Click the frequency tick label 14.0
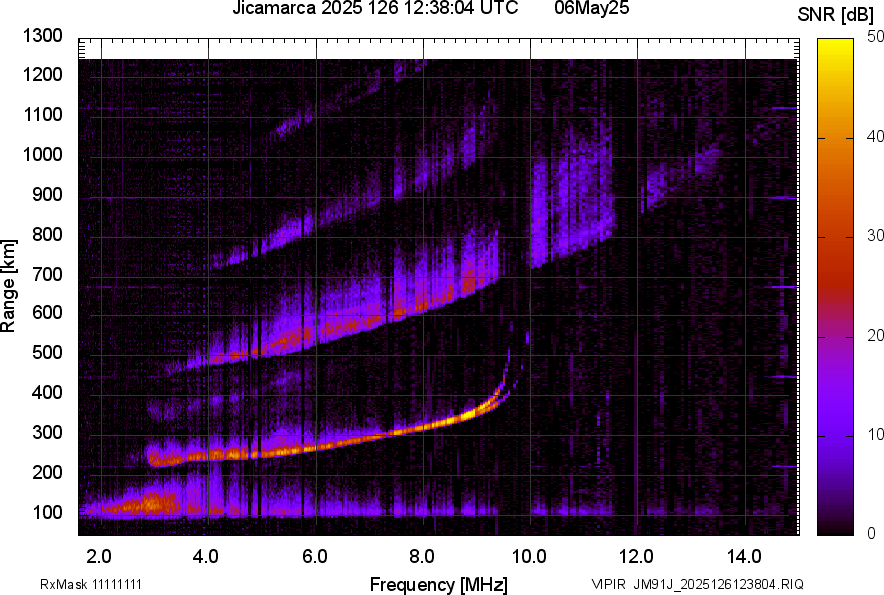Image resolution: width=884 pixels, height=595 pixels. [x=744, y=557]
